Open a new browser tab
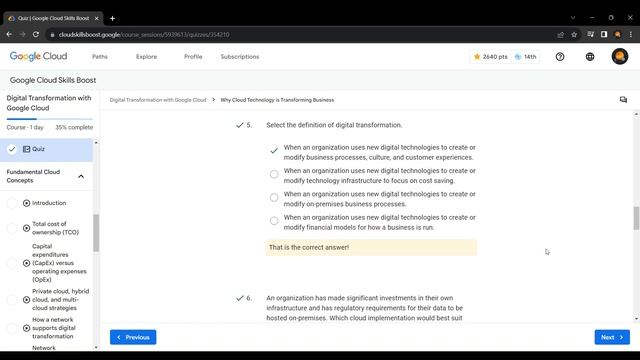The width and height of the screenshot is (640, 360). (112, 18)
